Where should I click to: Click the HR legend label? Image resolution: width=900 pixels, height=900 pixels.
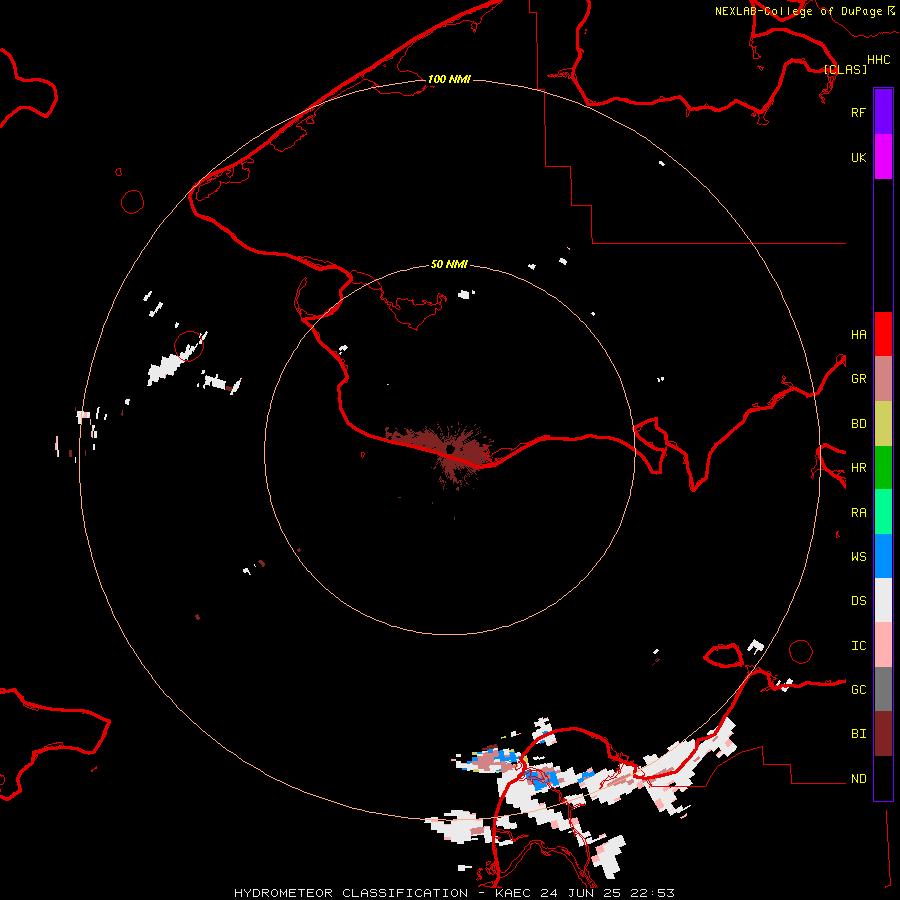858,468
